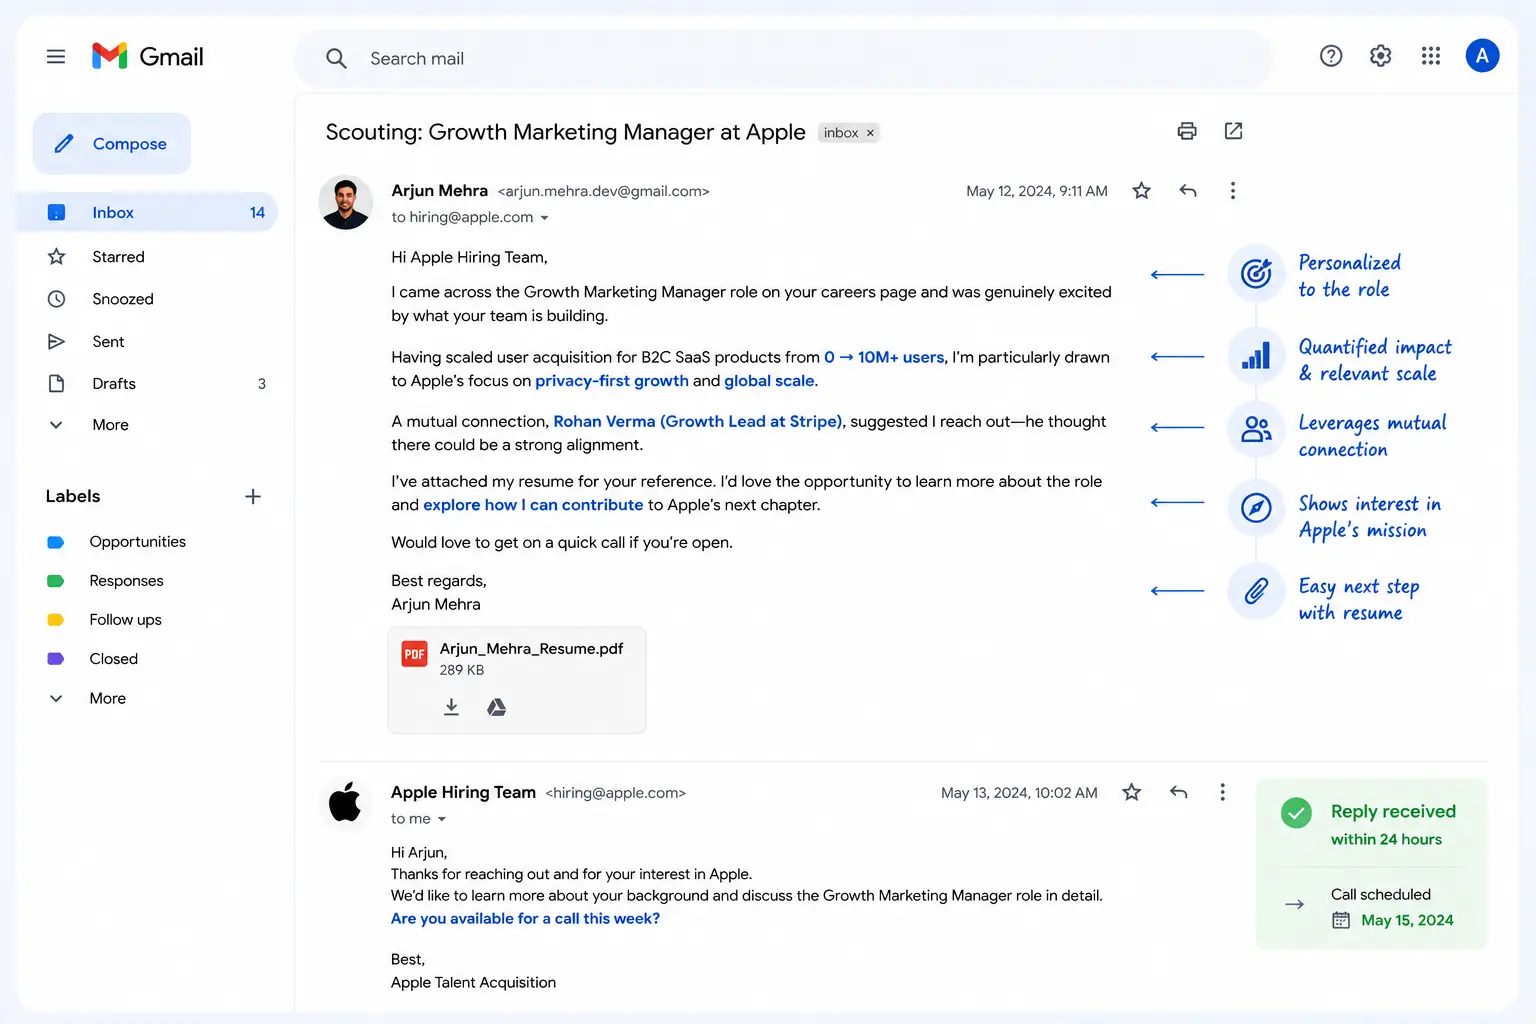The width and height of the screenshot is (1536, 1024).
Task: Open the Arjun_Mehra_Resume.pdf attachment card
Action: point(517,680)
